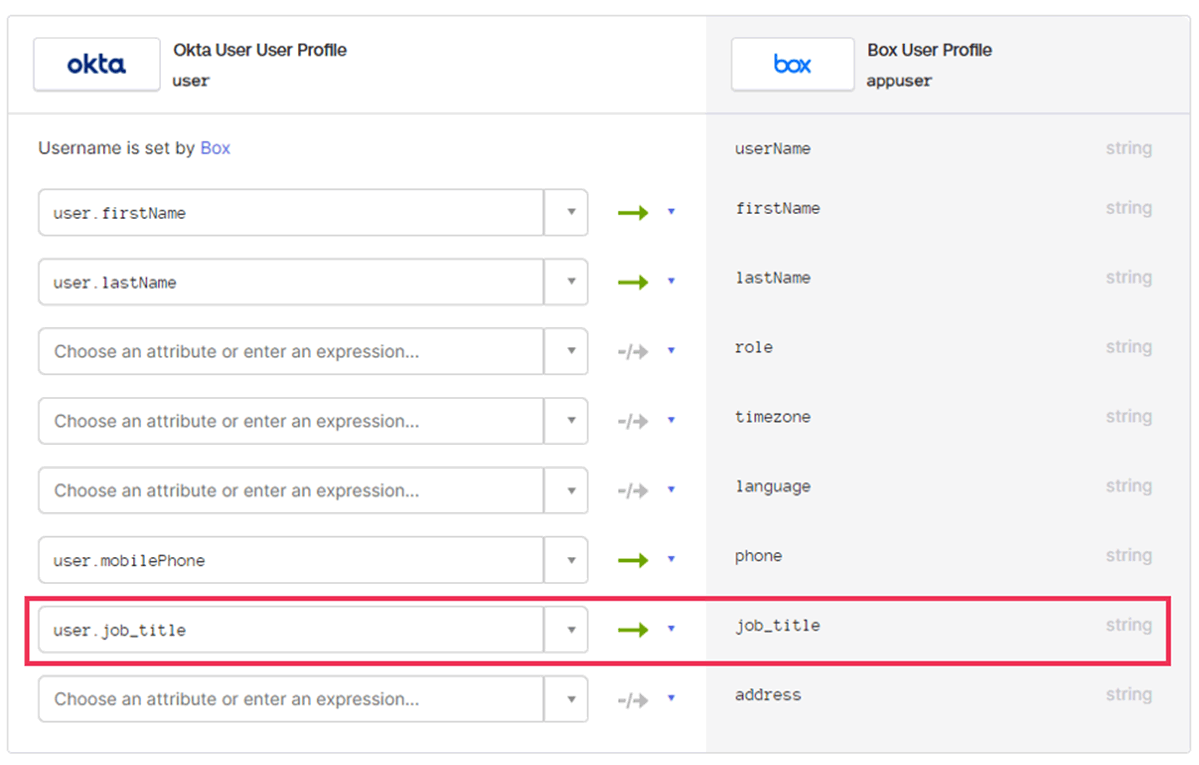
Task: Open mapping options caret for role
Action: [x=671, y=351]
